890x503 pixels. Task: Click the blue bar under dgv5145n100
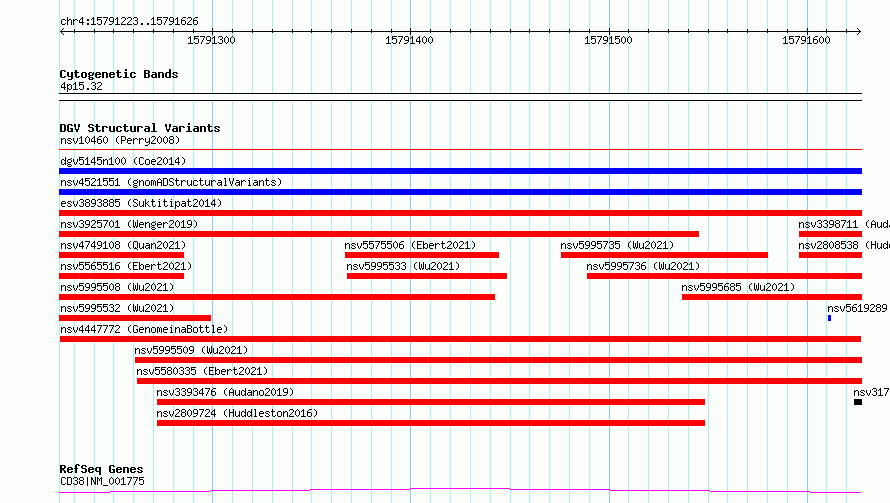point(460,171)
